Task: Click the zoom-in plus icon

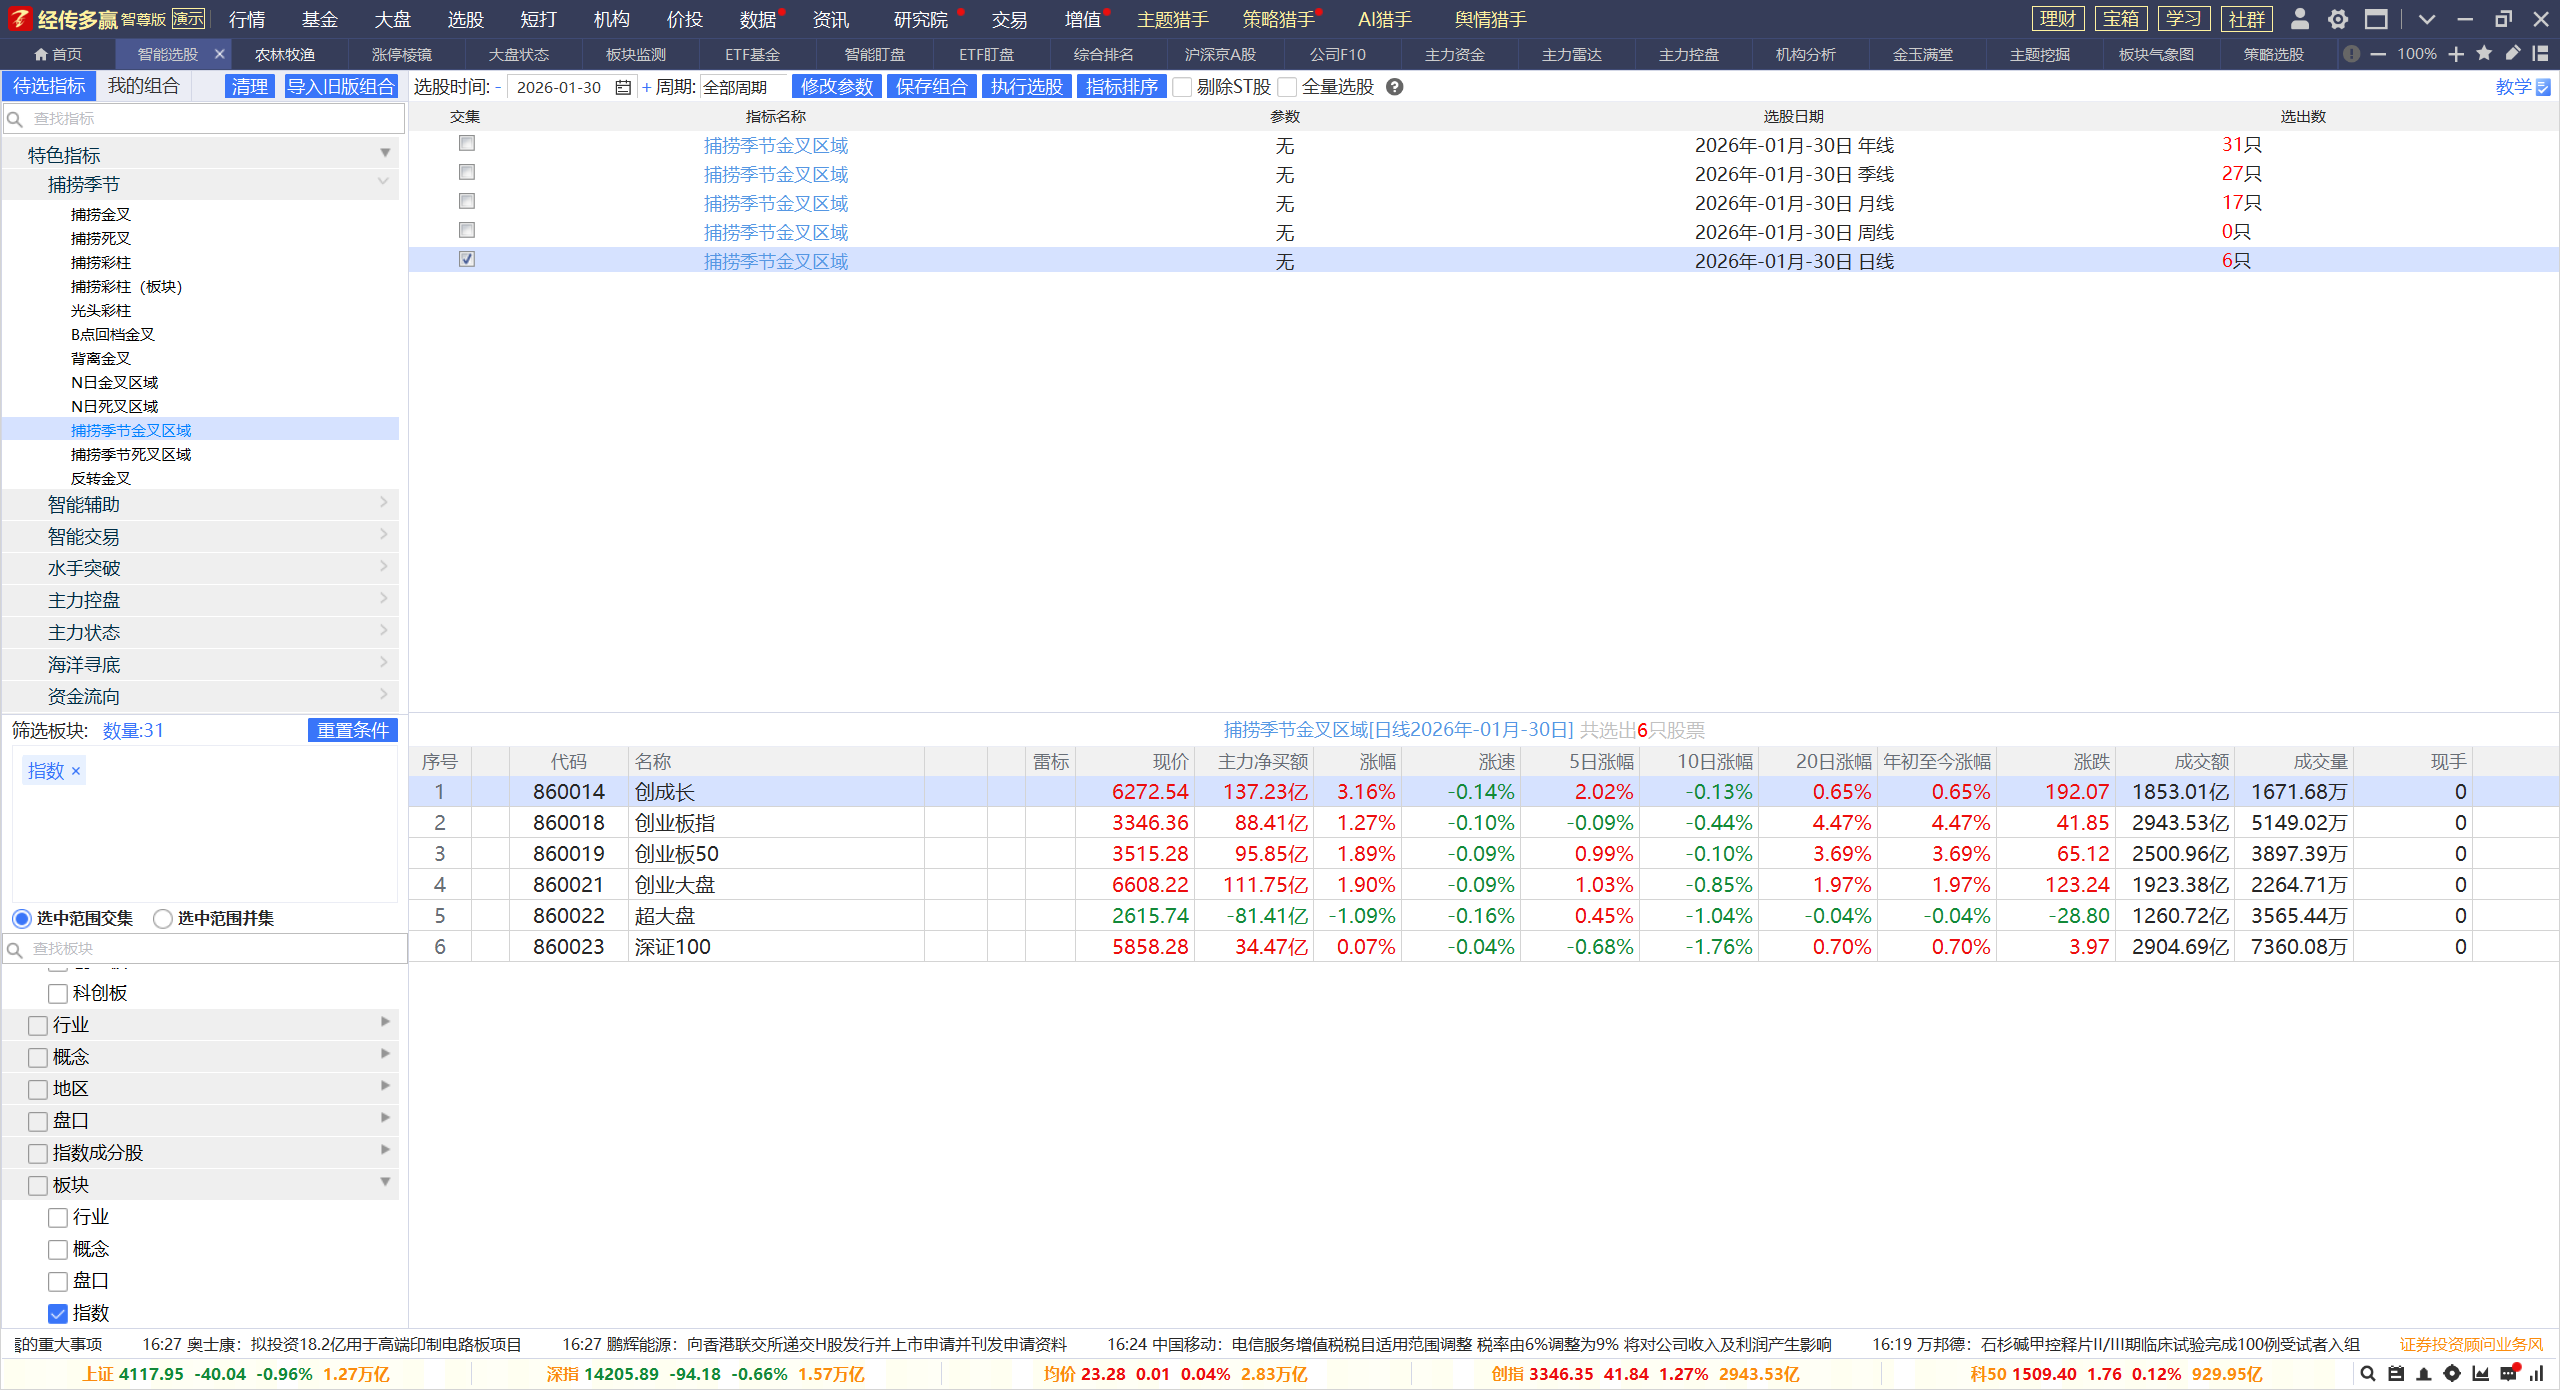Action: 2456,54
